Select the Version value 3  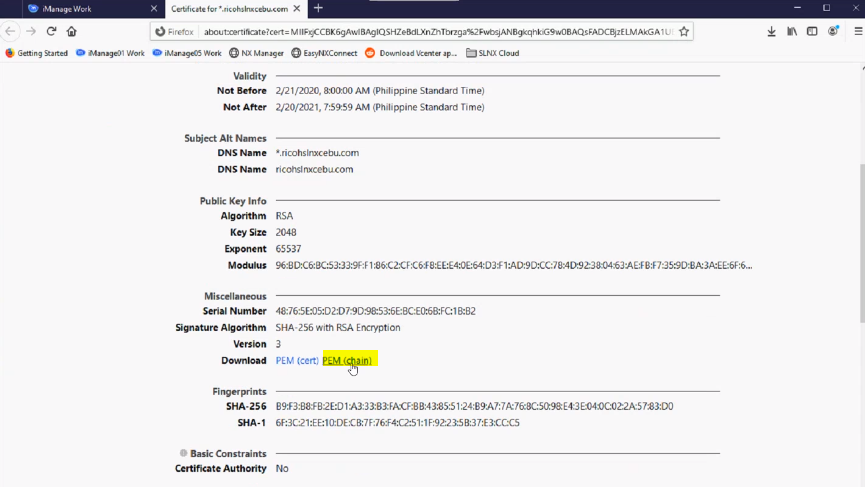coord(278,344)
